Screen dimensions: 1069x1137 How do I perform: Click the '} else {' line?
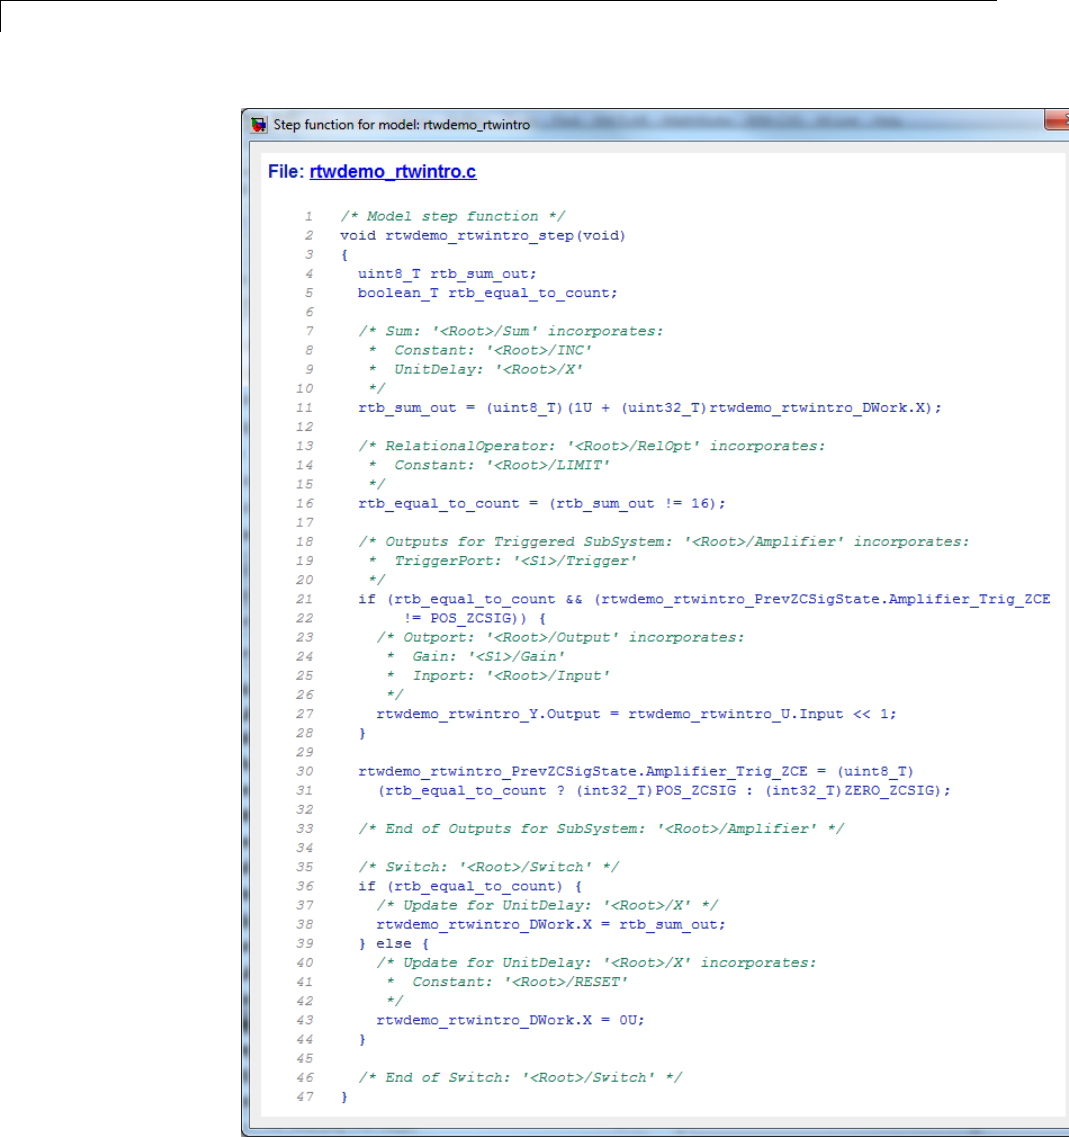coord(393,944)
